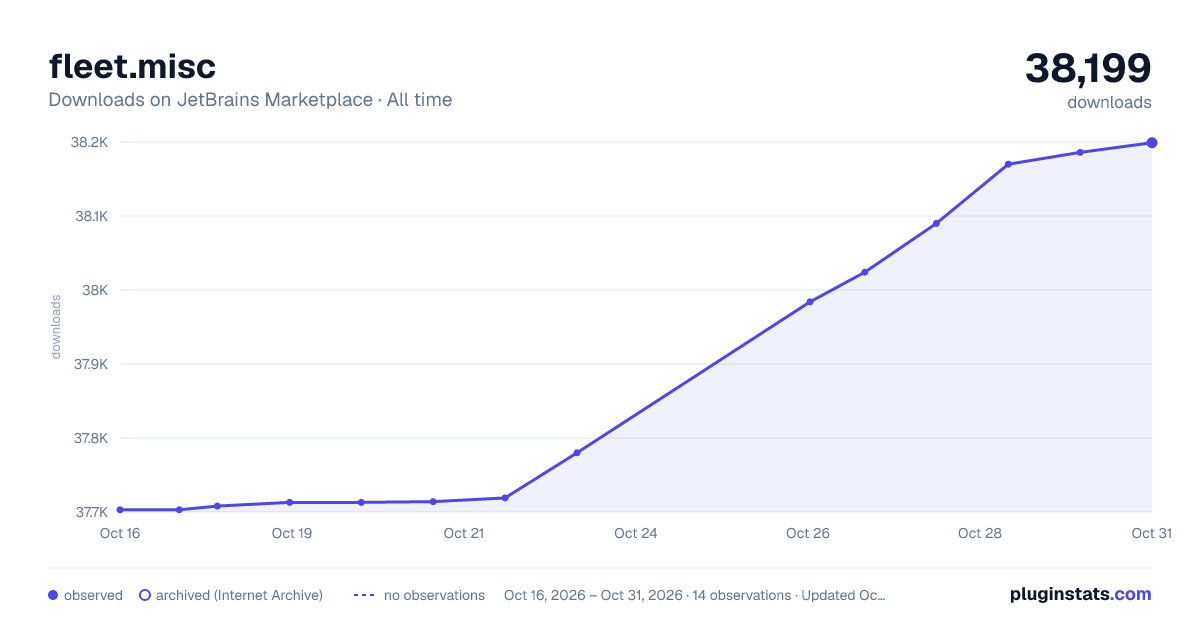
Task: Click the data point between Oct 28 and Oct 31
Action: point(1080,152)
